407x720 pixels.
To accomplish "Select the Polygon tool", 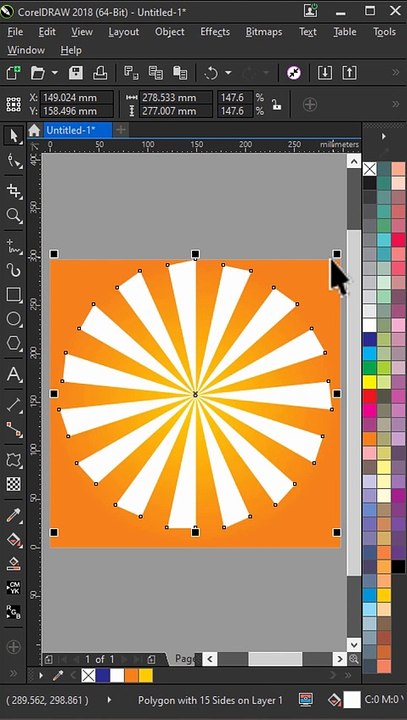I will click(x=13, y=343).
